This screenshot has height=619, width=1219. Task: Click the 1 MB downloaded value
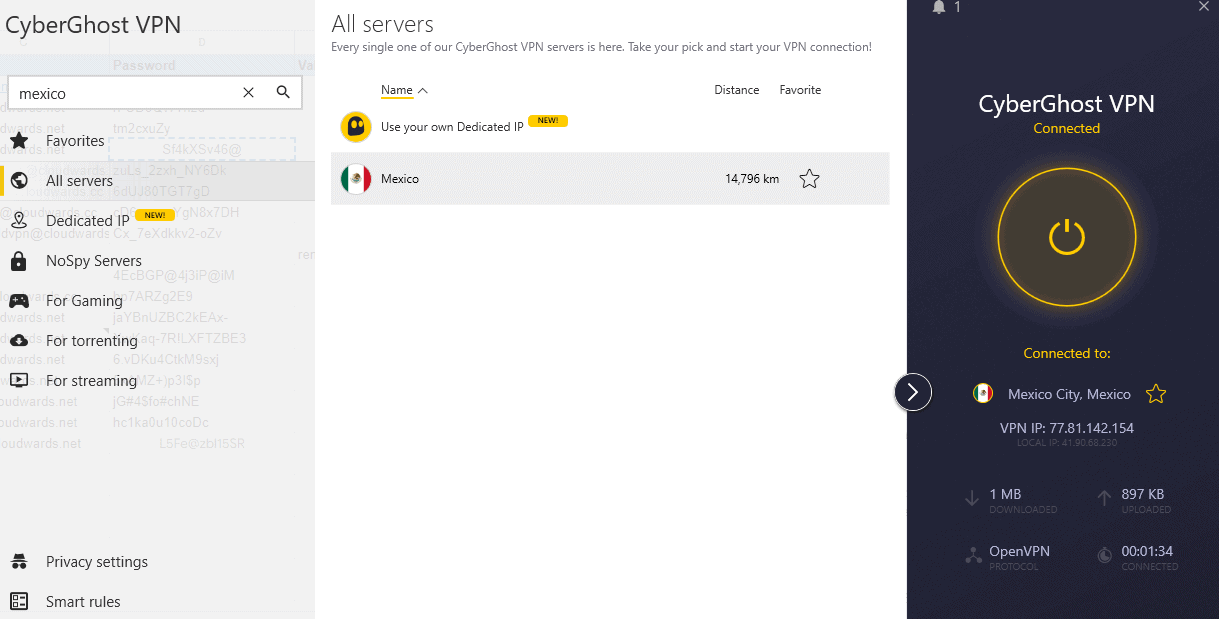point(1005,494)
